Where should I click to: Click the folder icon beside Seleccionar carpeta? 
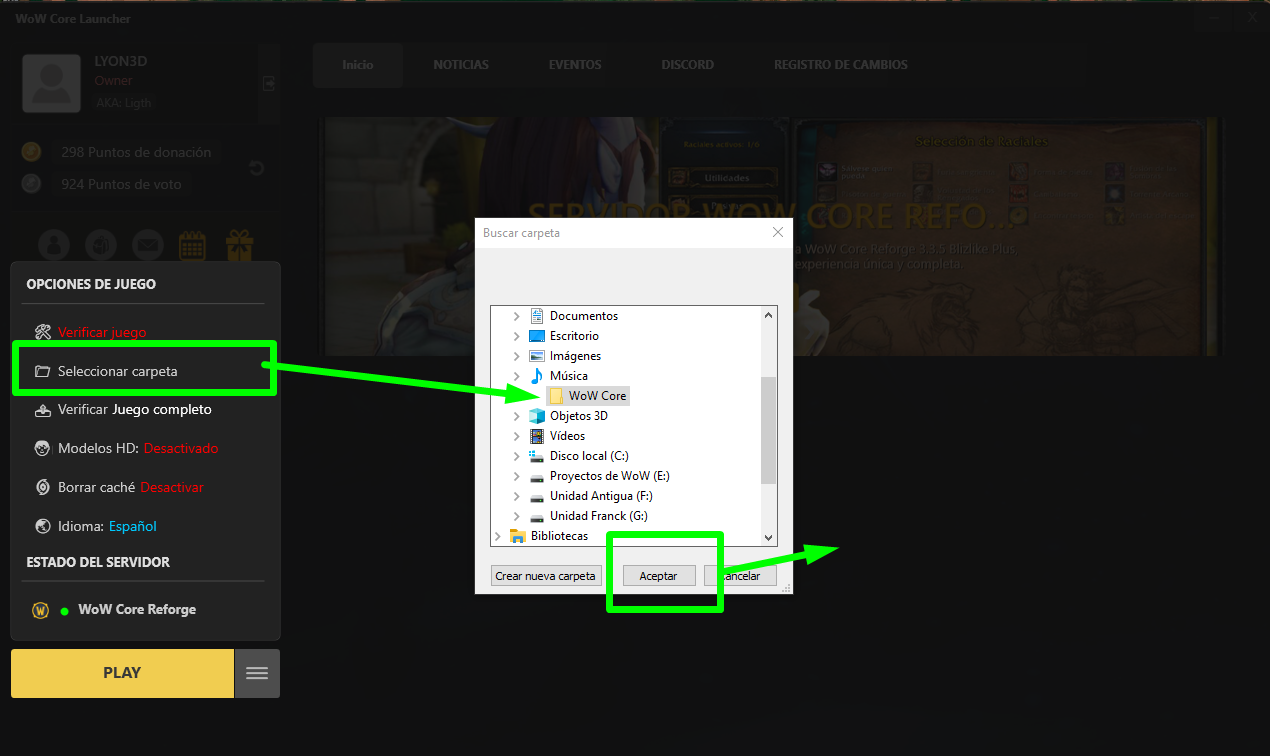pos(42,371)
